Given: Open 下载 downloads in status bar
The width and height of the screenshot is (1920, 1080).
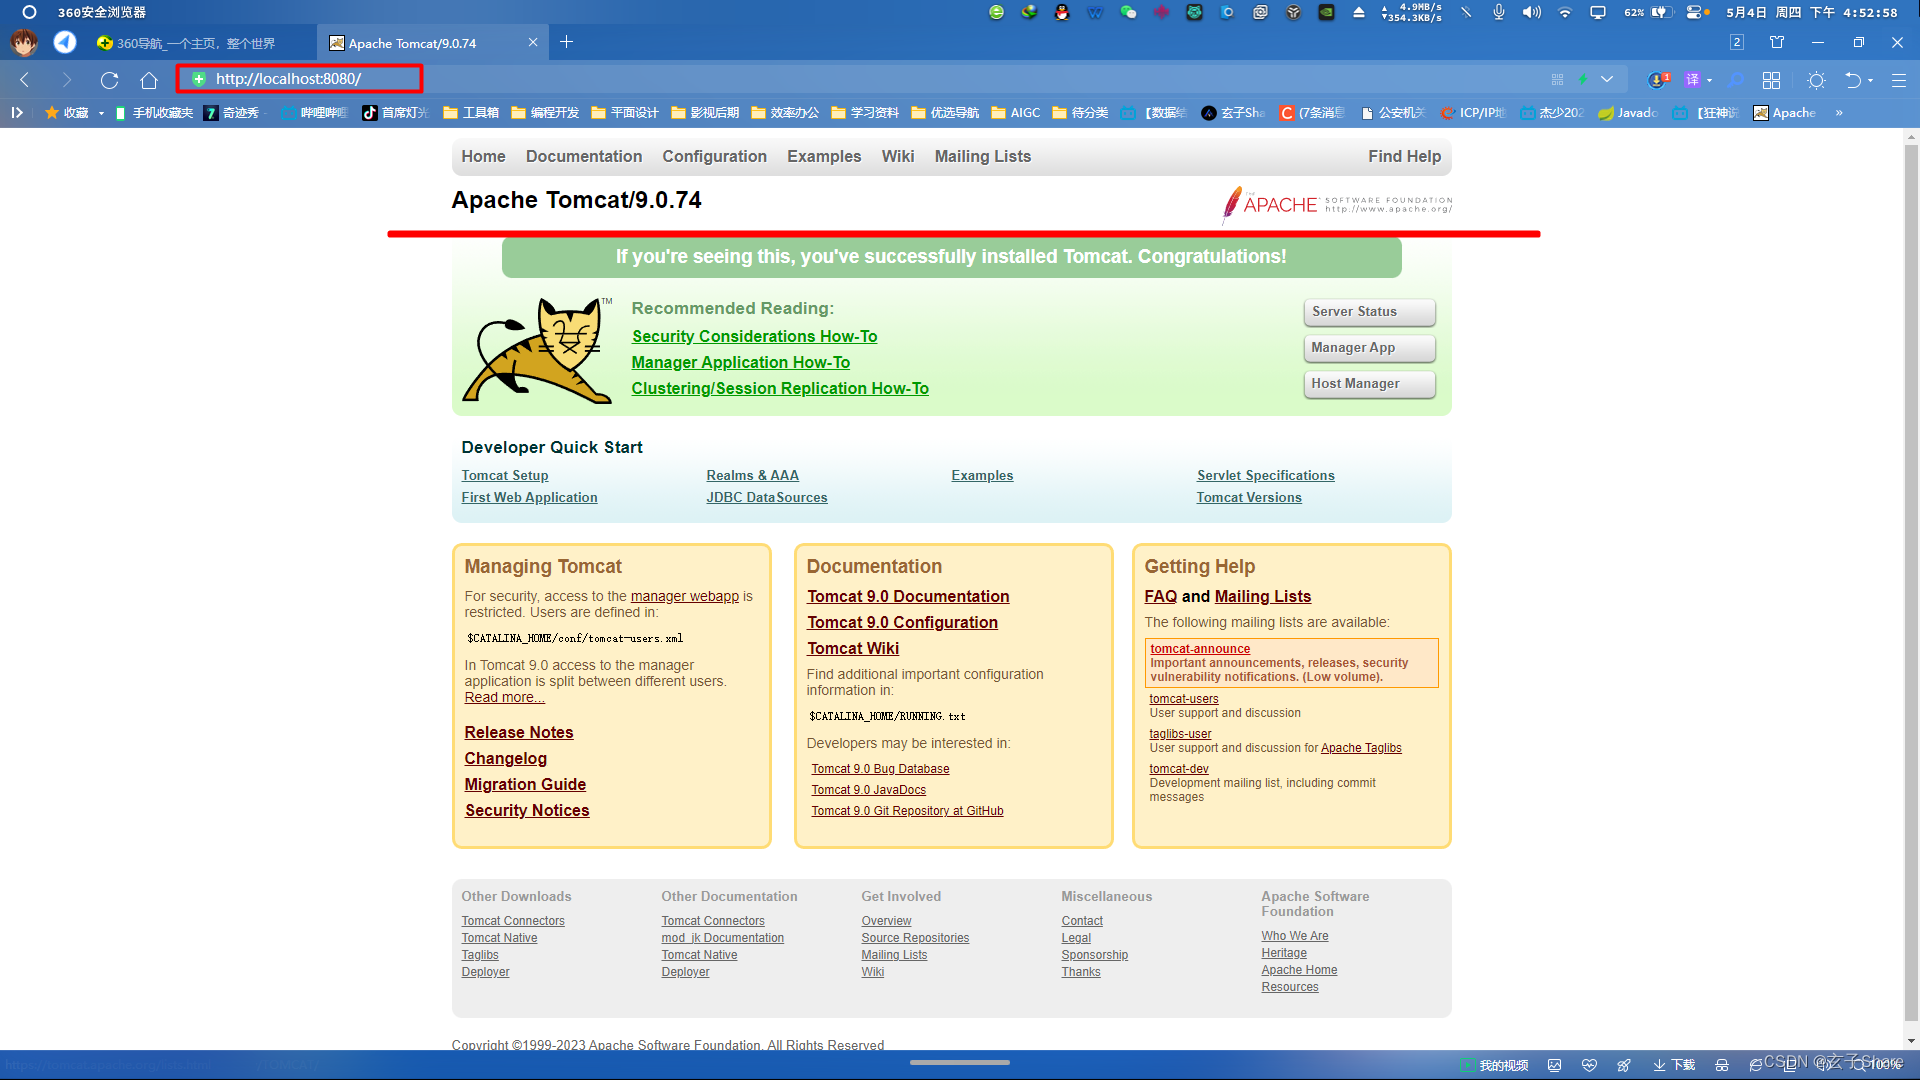Looking at the screenshot, I should [x=1674, y=1065].
